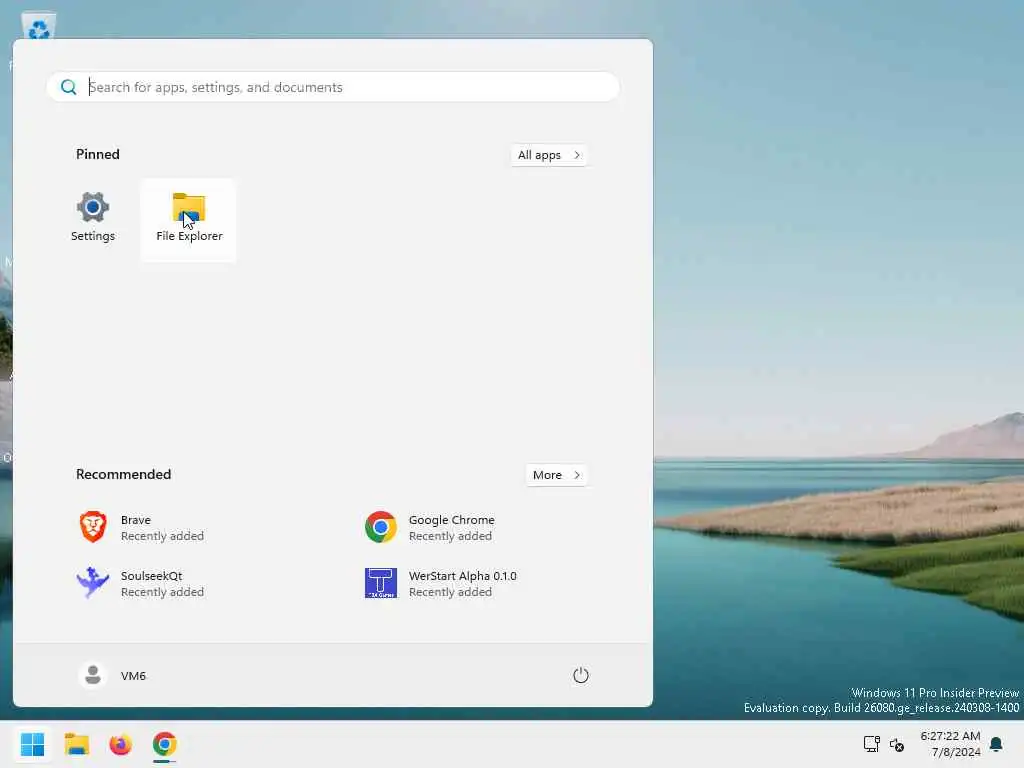Open the notifications bell icon
Screen dimensions: 1024x768
(997, 744)
